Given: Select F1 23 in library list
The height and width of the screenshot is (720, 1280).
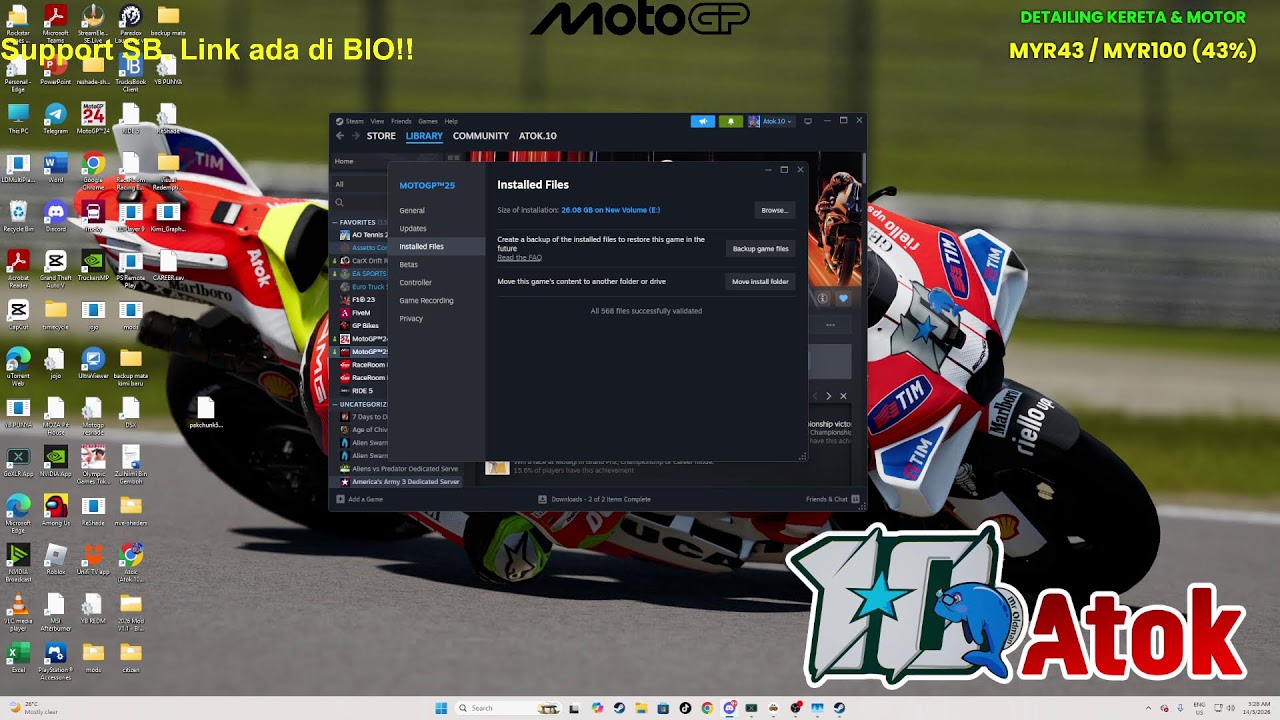Looking at the screenshot, I should pos(363,300).
